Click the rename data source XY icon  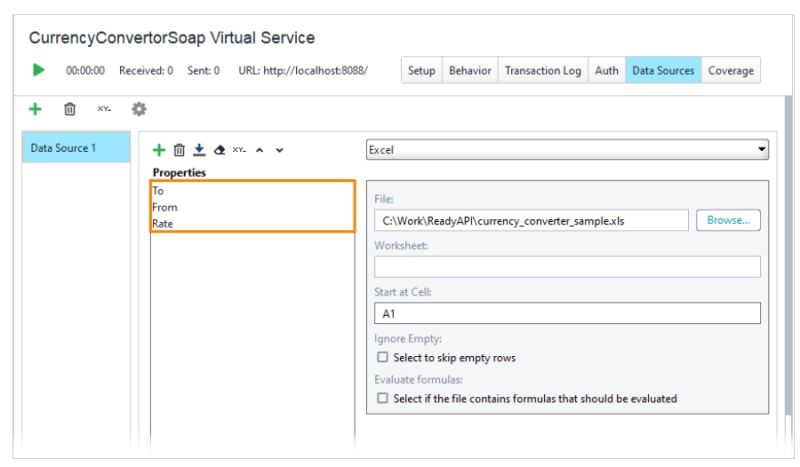pyautogui.click(x=104, y=109)
